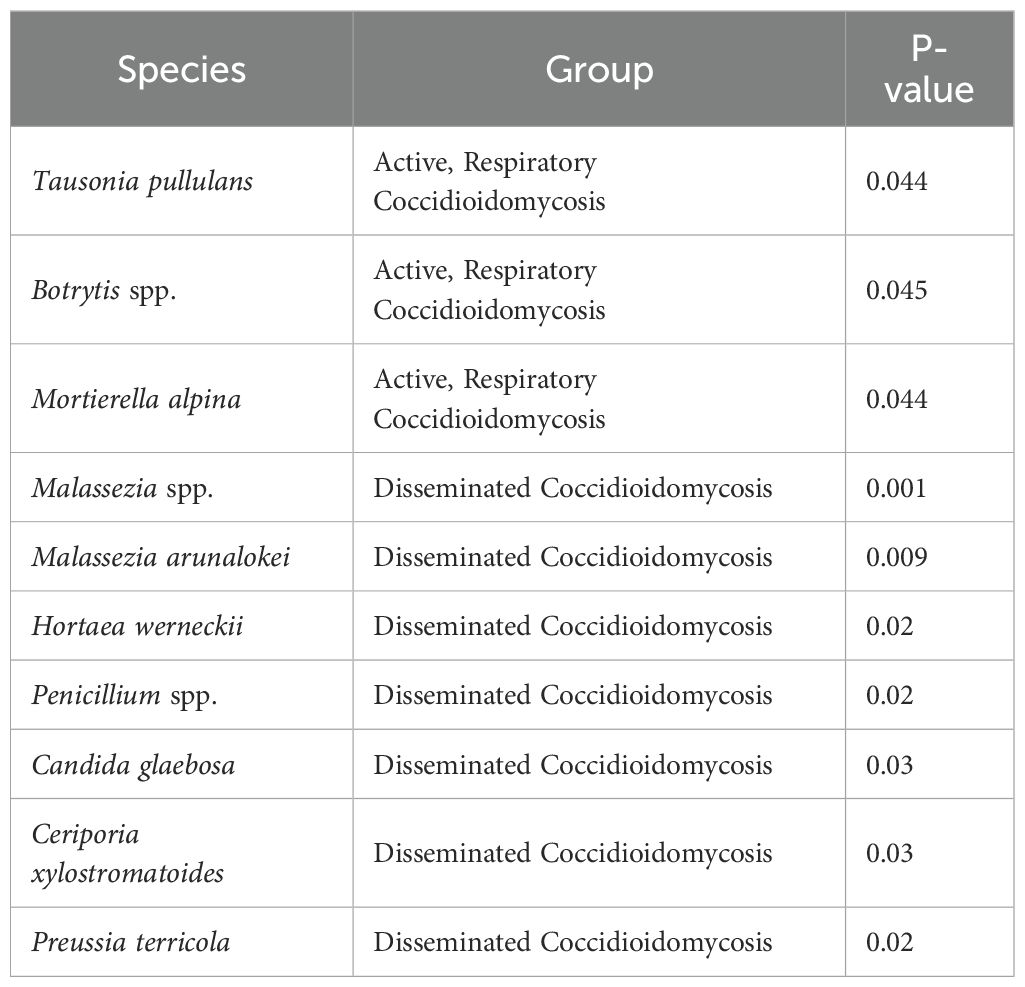Select the Group cell for Preussia terricola
Image resolution: width=1025 pixels, height=987 pixels.
click(572, 942)
